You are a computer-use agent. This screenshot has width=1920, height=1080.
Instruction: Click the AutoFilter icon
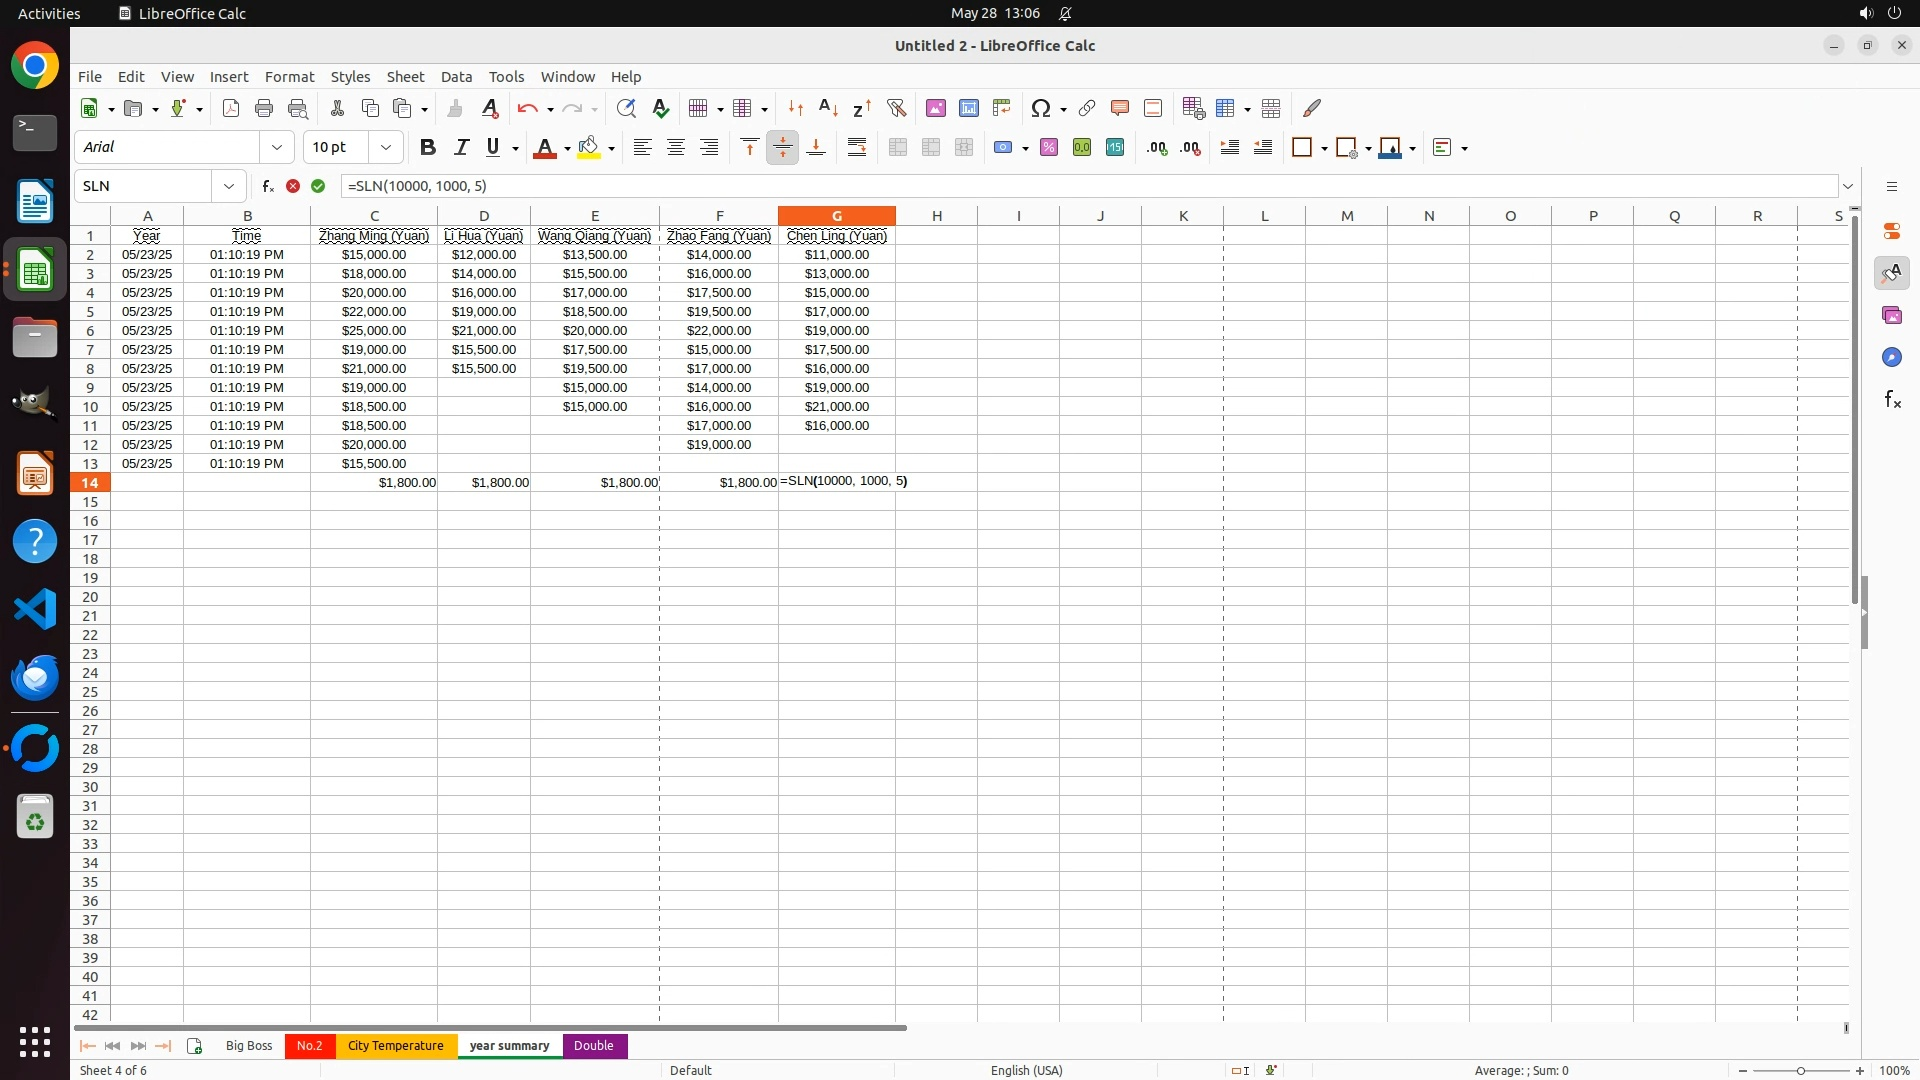[896, 108]
